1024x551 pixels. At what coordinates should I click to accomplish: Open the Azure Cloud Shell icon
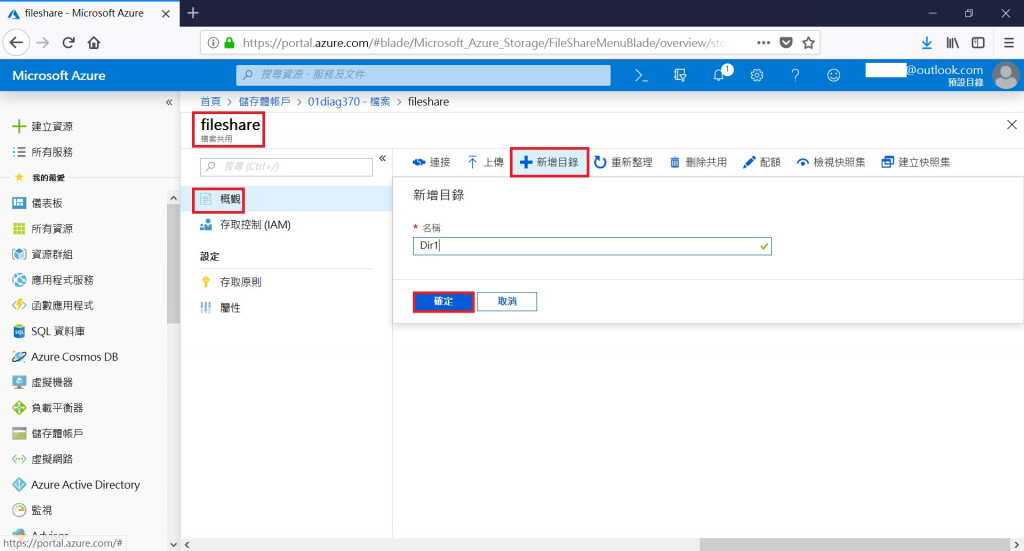point(641,76)
